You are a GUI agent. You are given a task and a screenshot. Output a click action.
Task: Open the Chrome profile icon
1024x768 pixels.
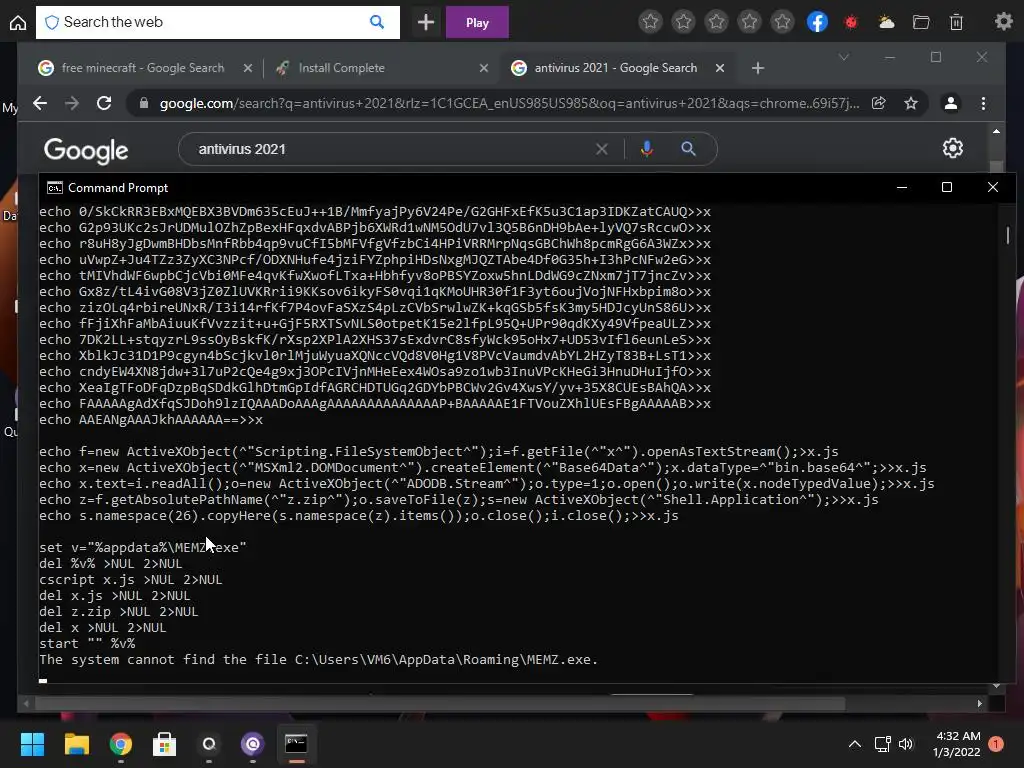tap(951, 103)
